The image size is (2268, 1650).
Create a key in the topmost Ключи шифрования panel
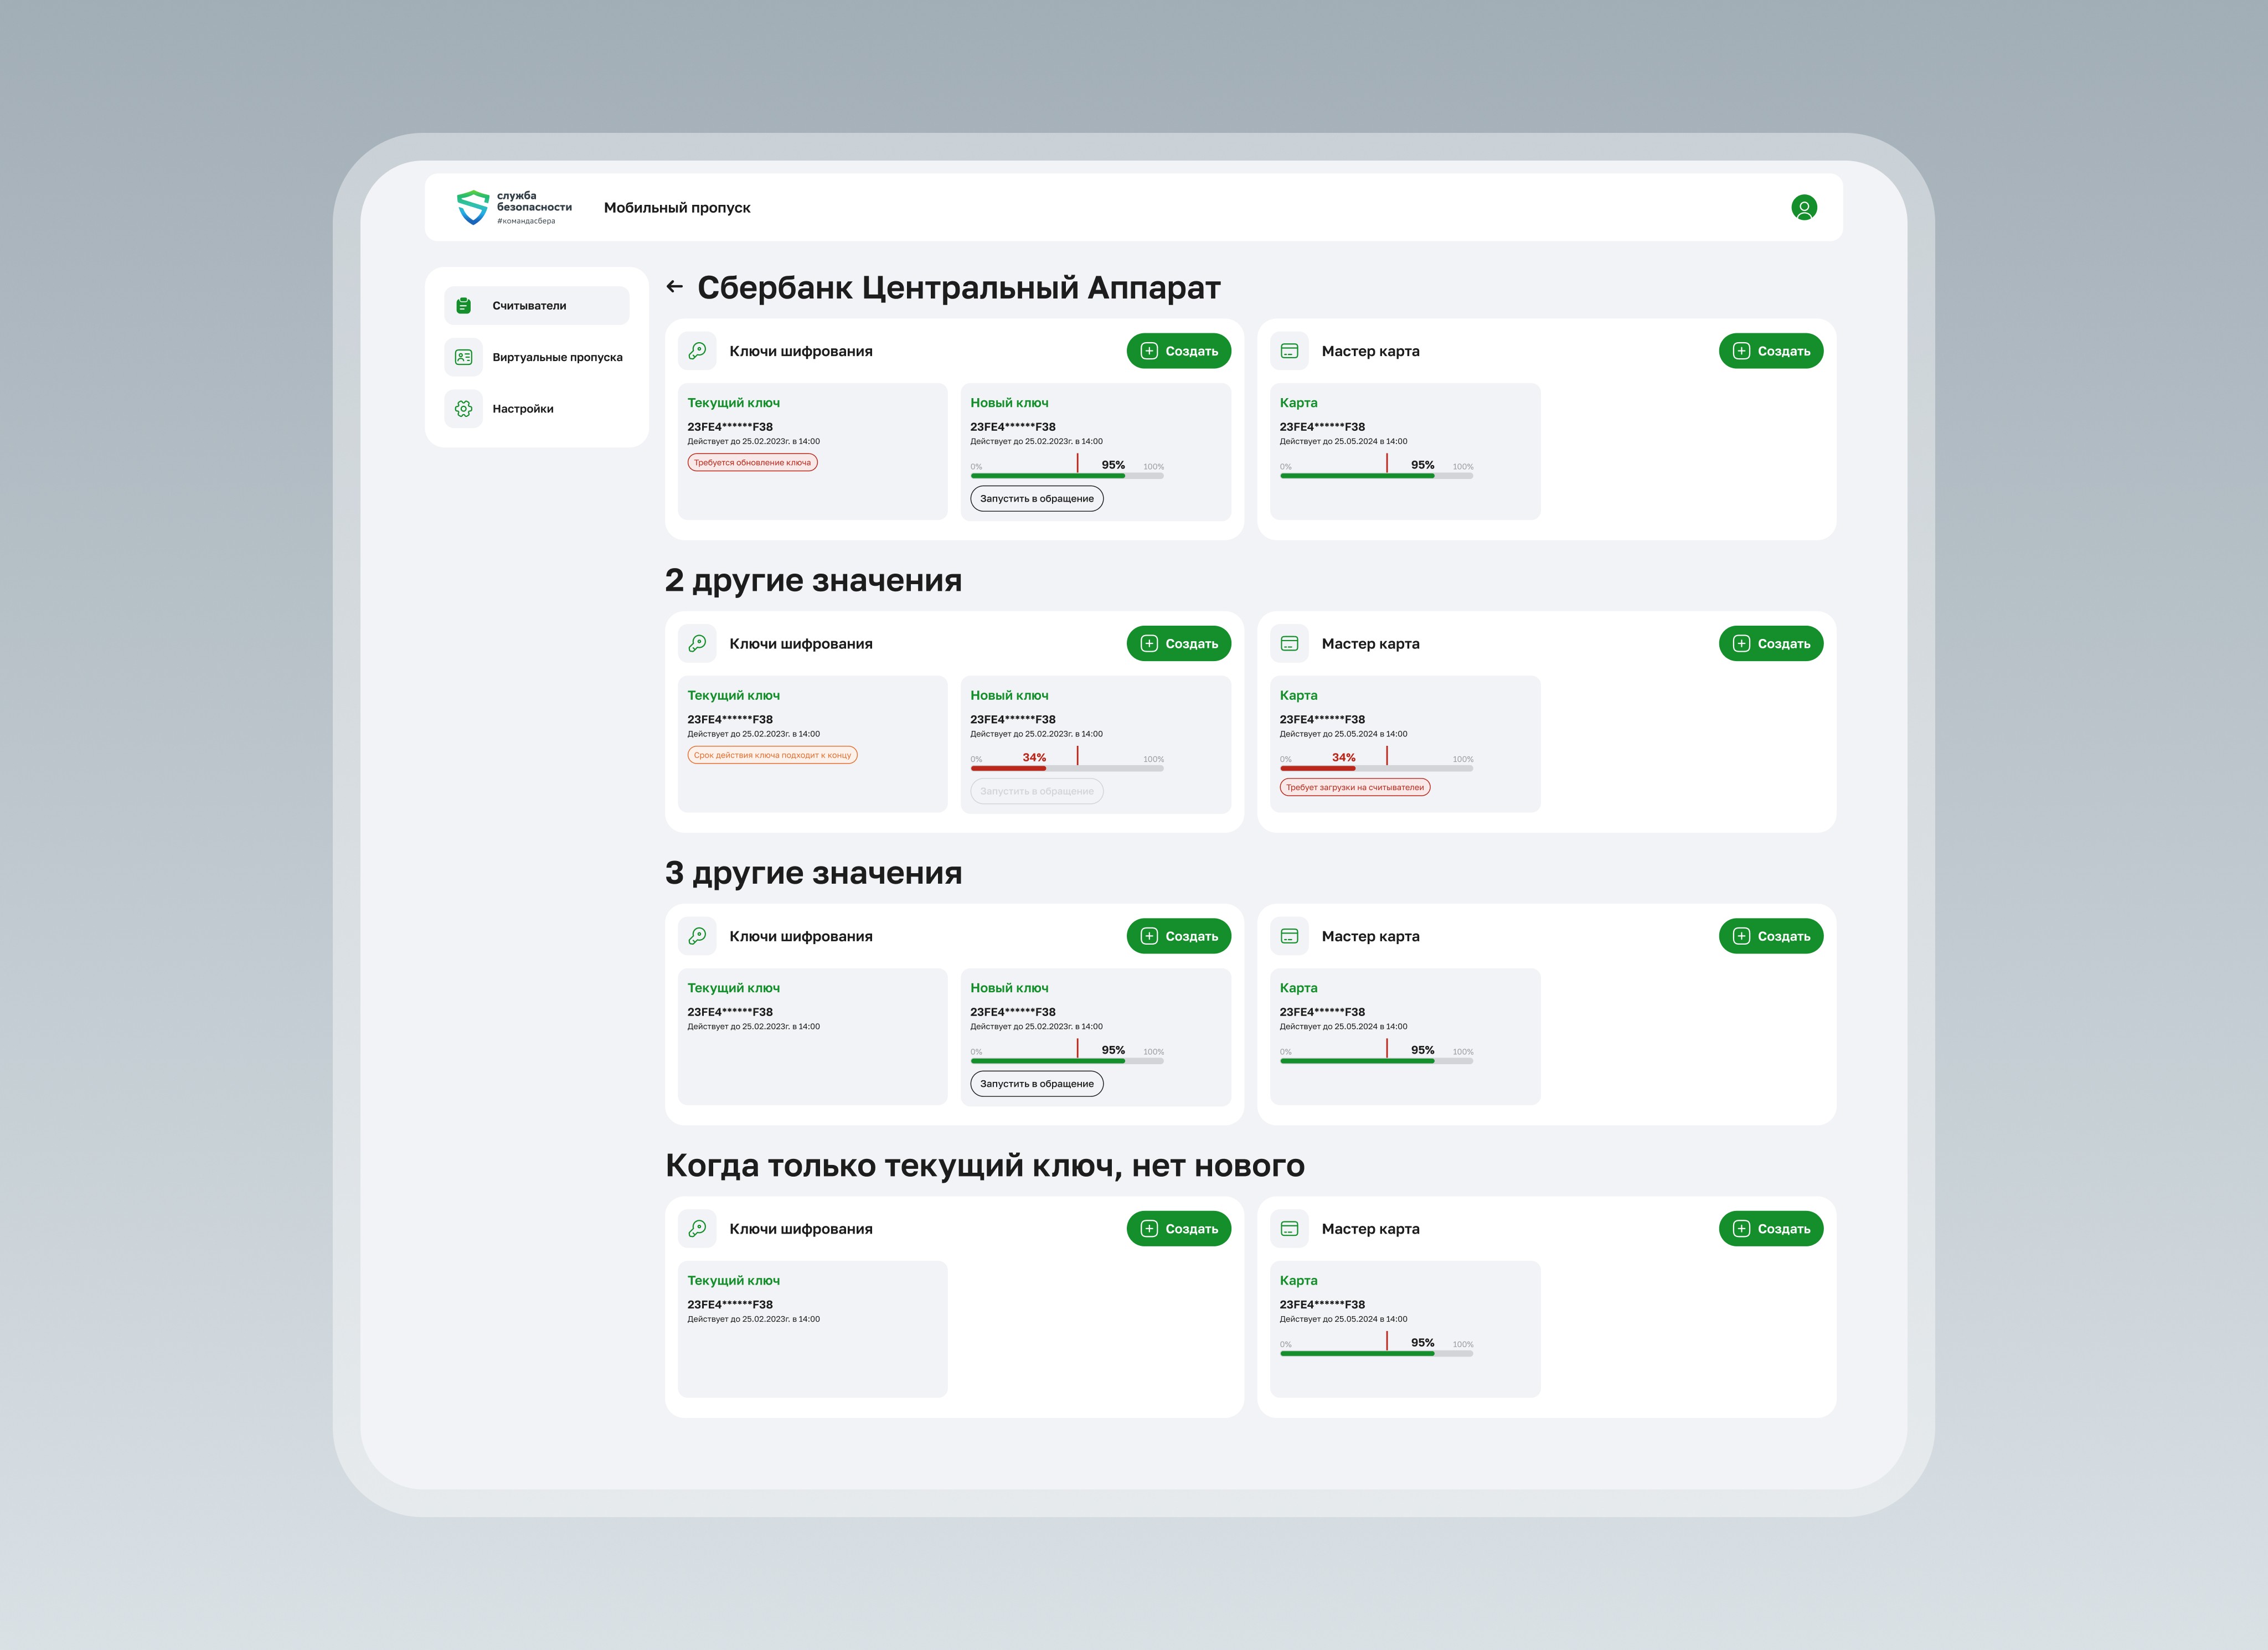tap(1179, 351)
